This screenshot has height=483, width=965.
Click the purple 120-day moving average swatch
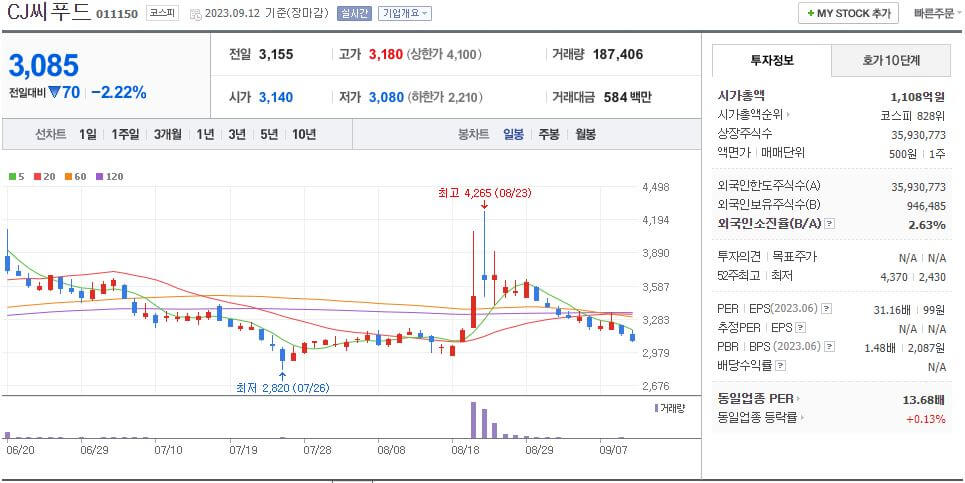point(100,177)
